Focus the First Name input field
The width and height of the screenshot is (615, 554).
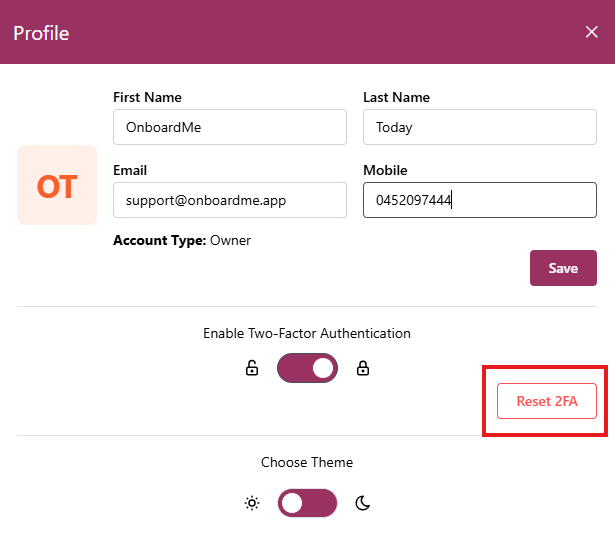pos(230,127)
